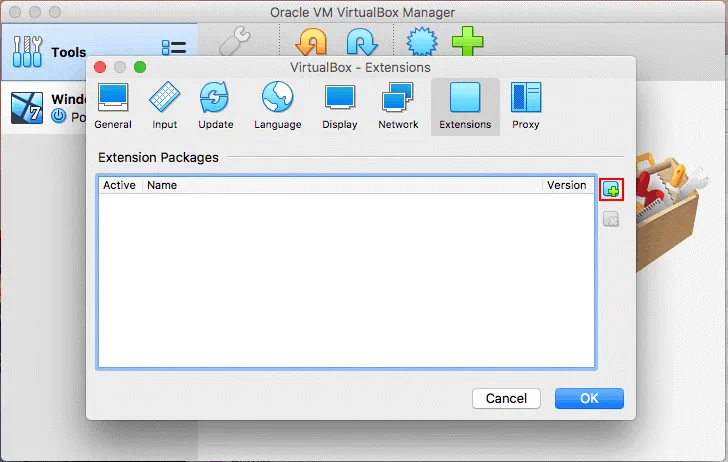Open the Proxy settings tab
The width and height of the screenshot is (728, 462).
525,106
